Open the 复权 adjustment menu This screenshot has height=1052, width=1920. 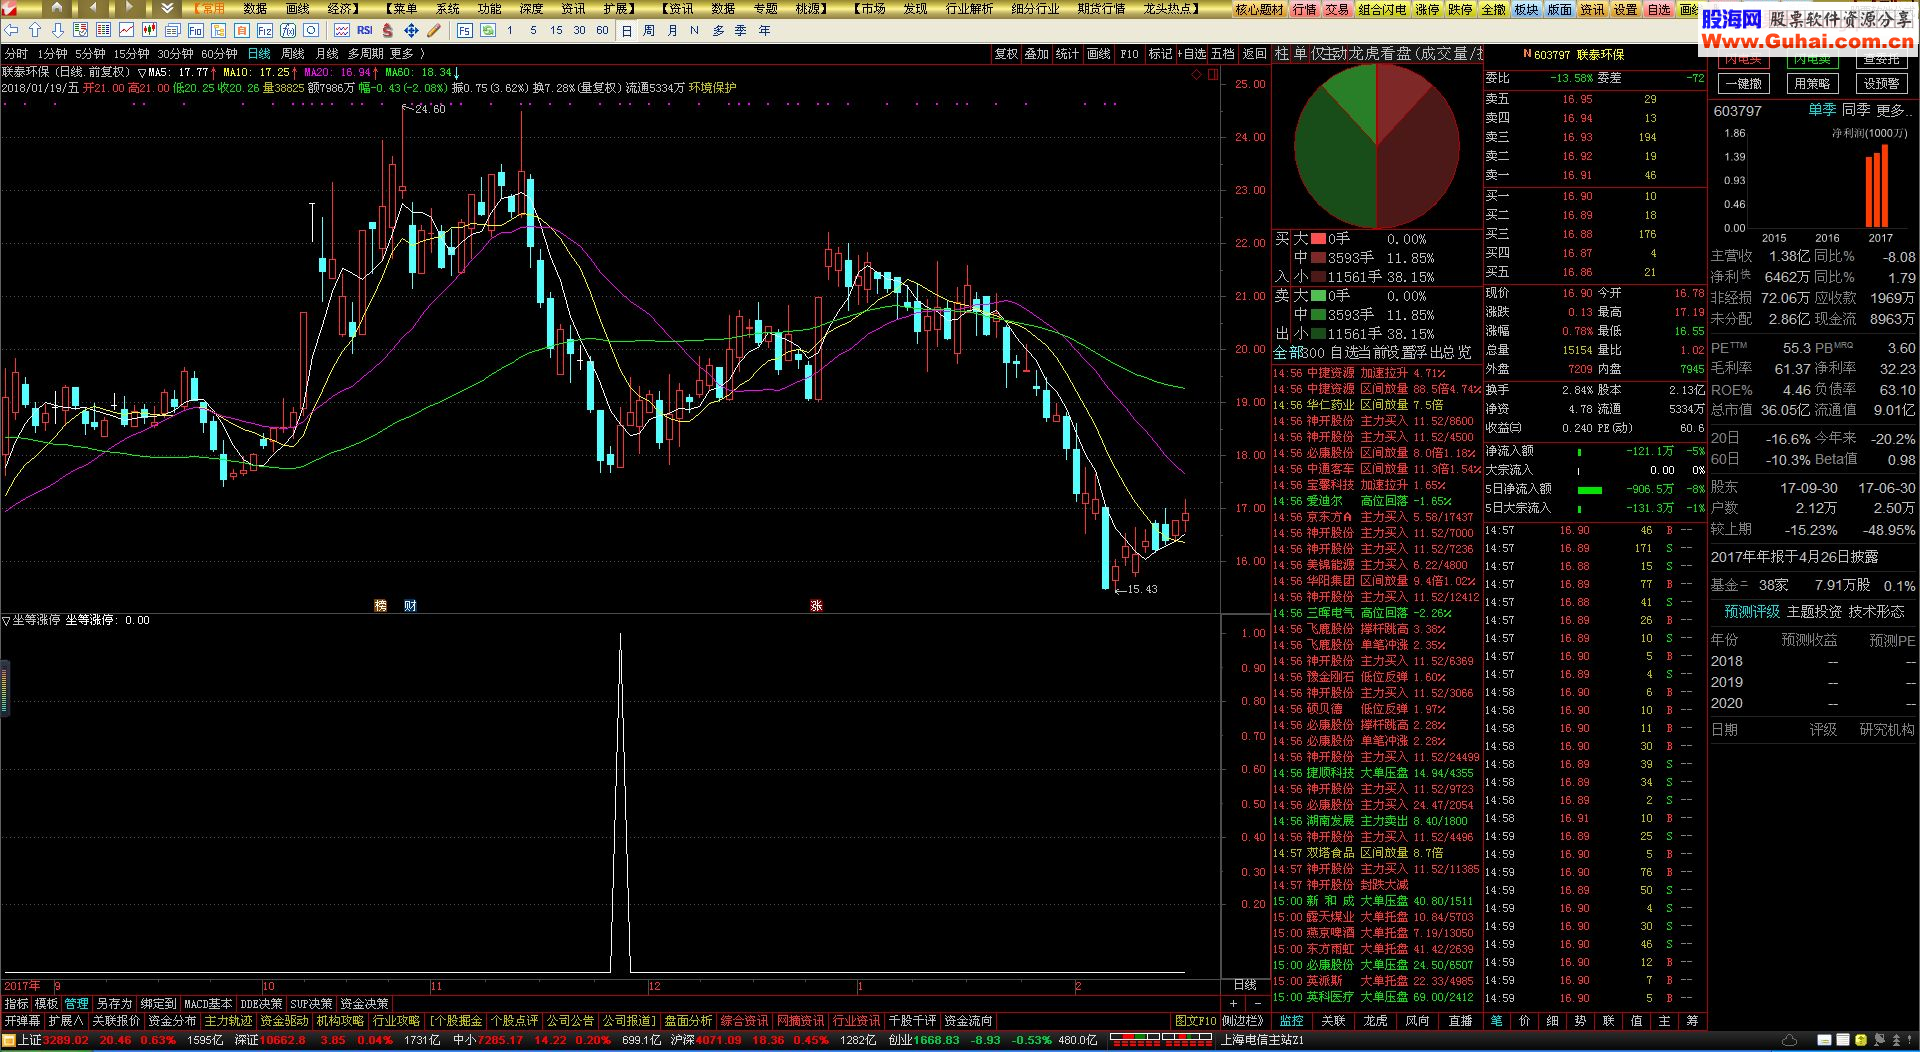click(x=1006, y=54)
